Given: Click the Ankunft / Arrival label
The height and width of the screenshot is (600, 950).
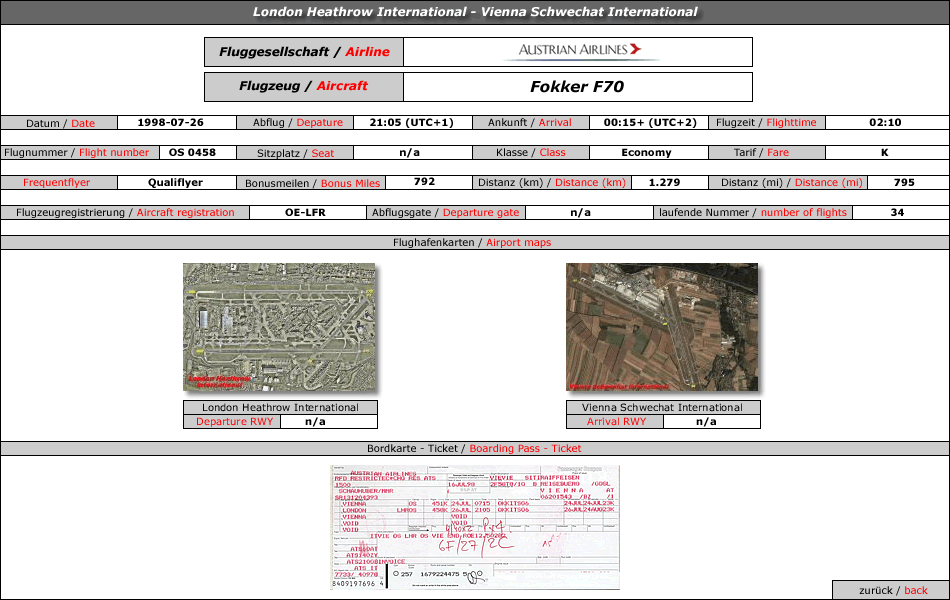Looking at the screenshot, I should coord(531,122).
